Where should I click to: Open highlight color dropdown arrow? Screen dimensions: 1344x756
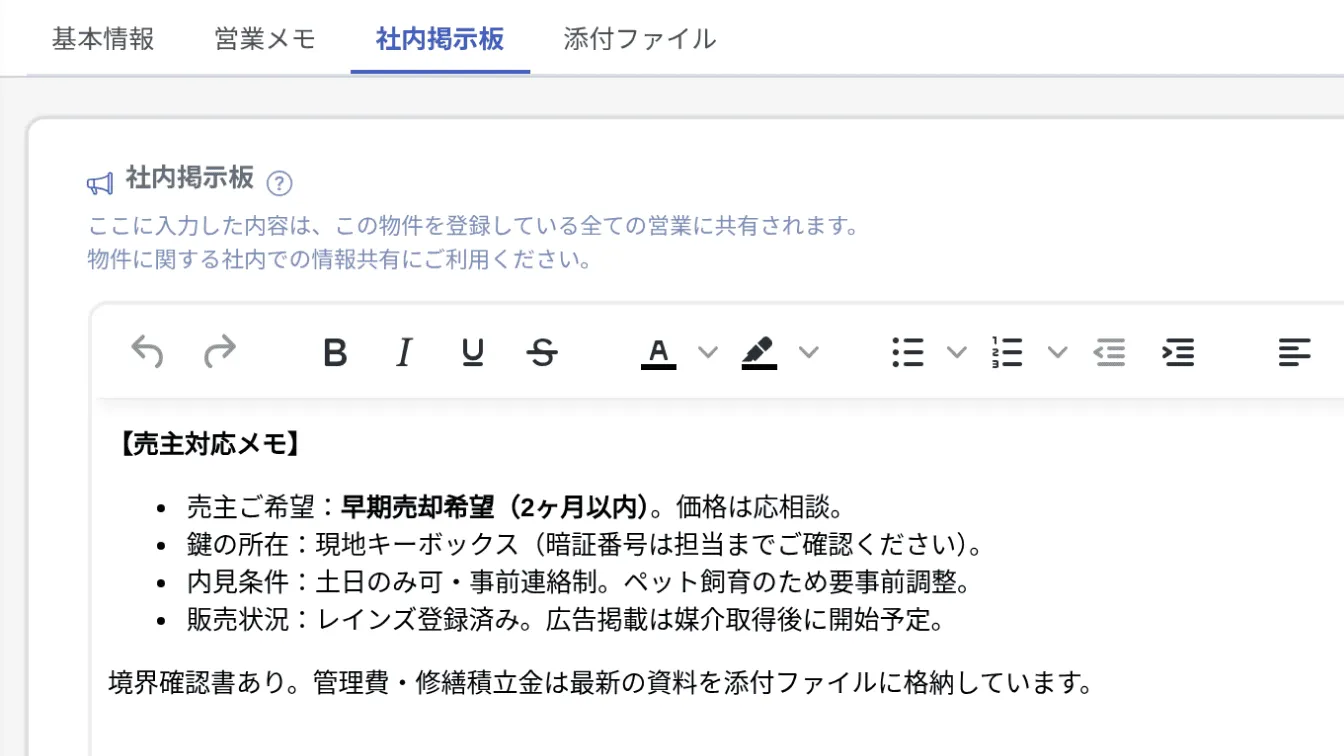(808, 352)
